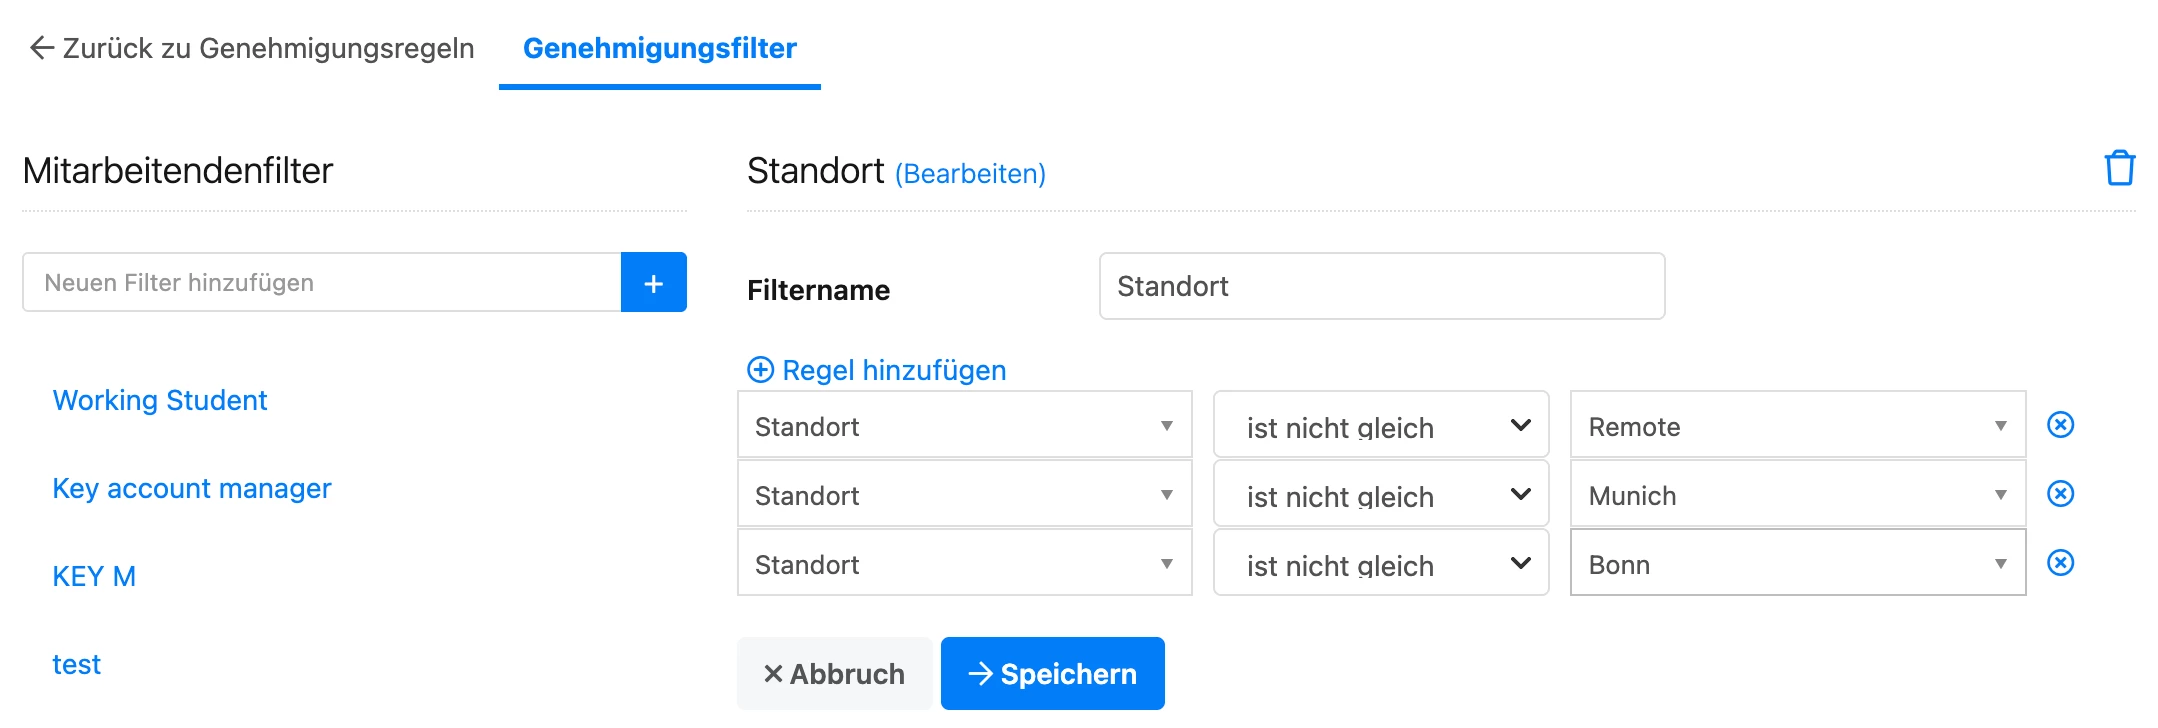Open the Remote value dropdown
The height and width of the screenshot is (728, 2158).
1797,426
